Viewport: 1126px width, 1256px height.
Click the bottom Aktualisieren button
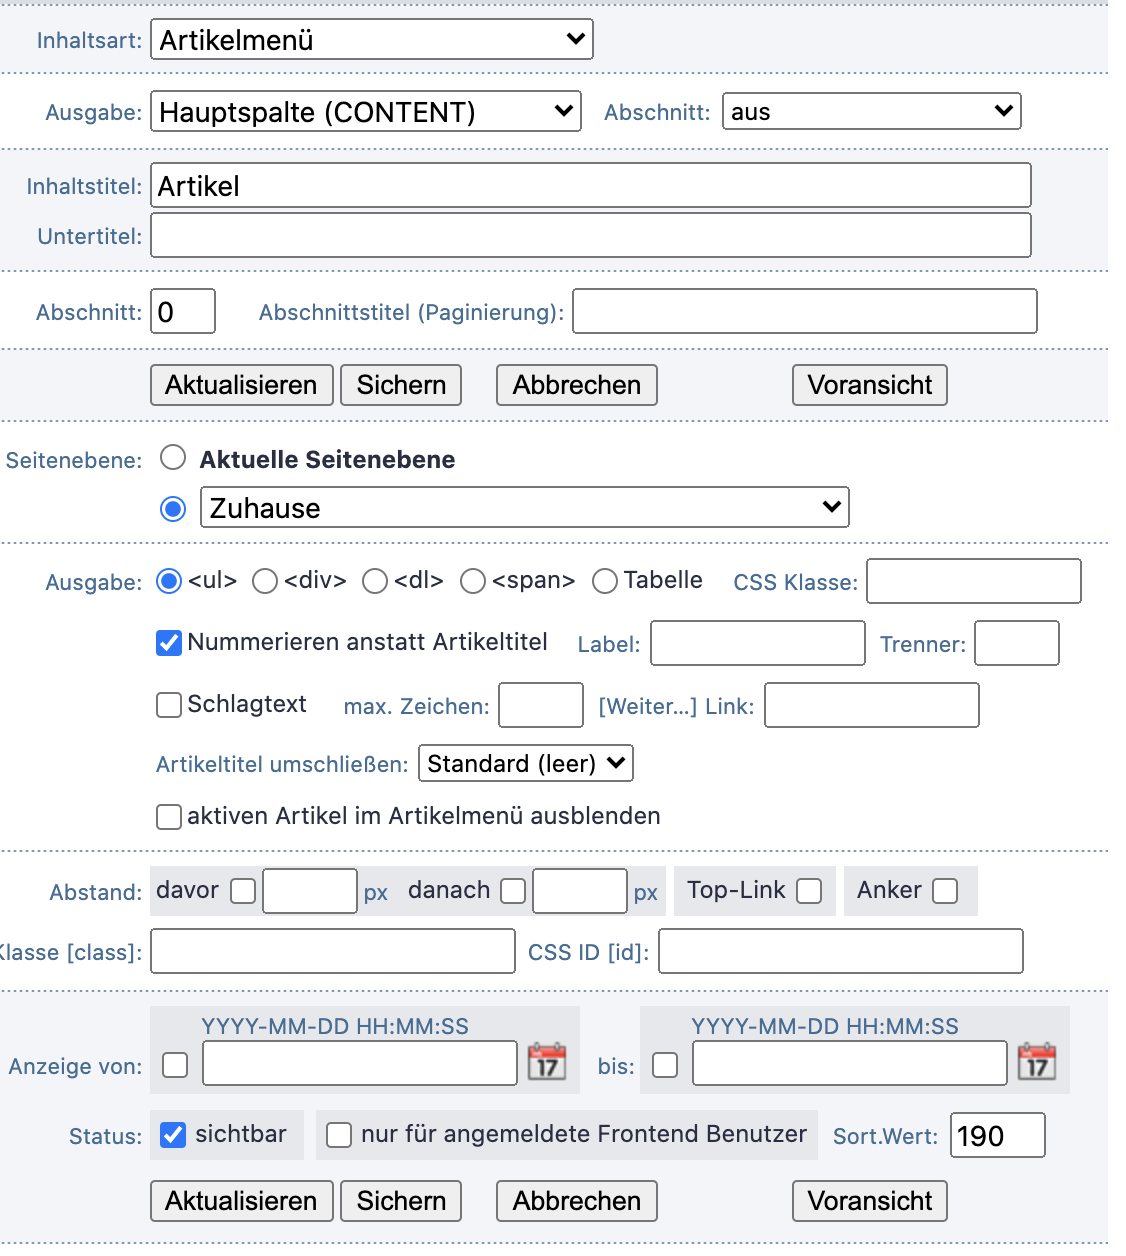[x=241, y=1201]
